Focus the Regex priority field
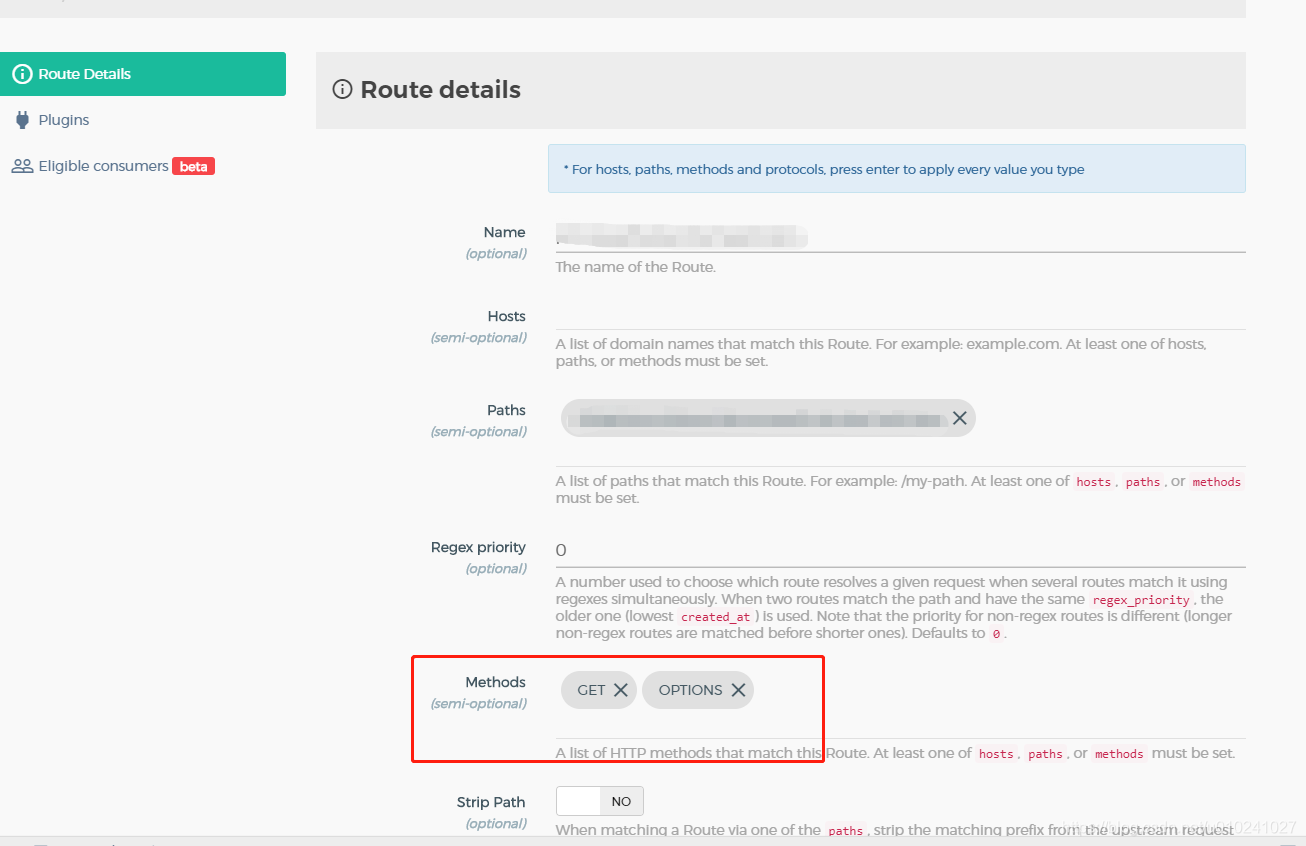Image resolution: width=1306 pixels, height=846 pixels. [900, 550]
